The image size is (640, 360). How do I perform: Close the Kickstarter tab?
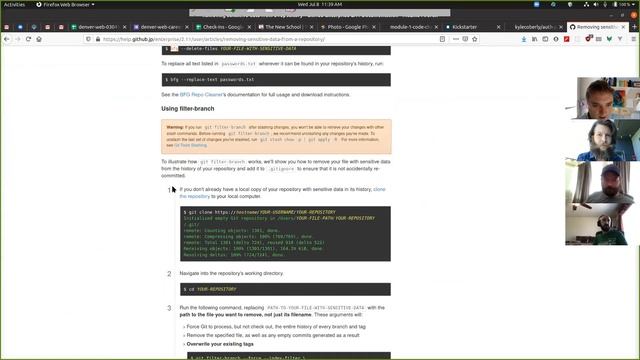point(498,27)
